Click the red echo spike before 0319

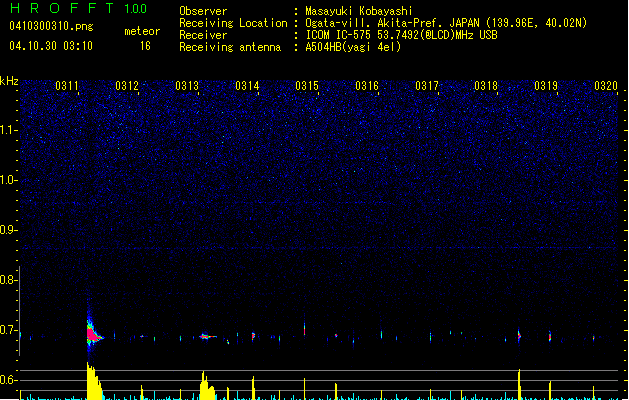(x=519, y=335)
